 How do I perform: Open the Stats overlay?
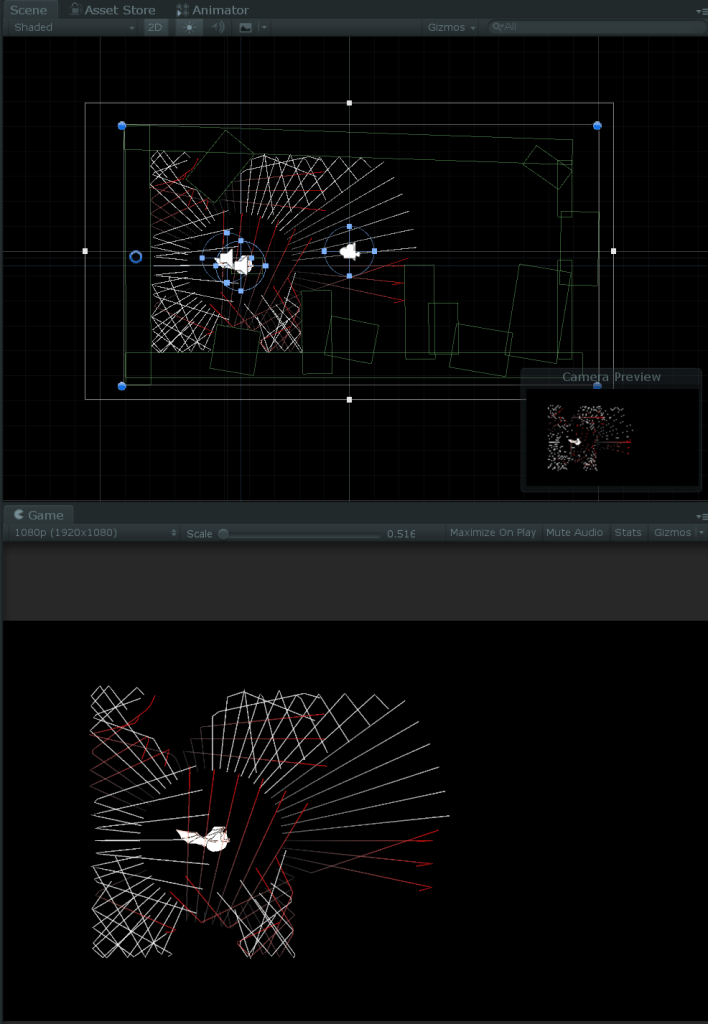[x=628, y=533]
